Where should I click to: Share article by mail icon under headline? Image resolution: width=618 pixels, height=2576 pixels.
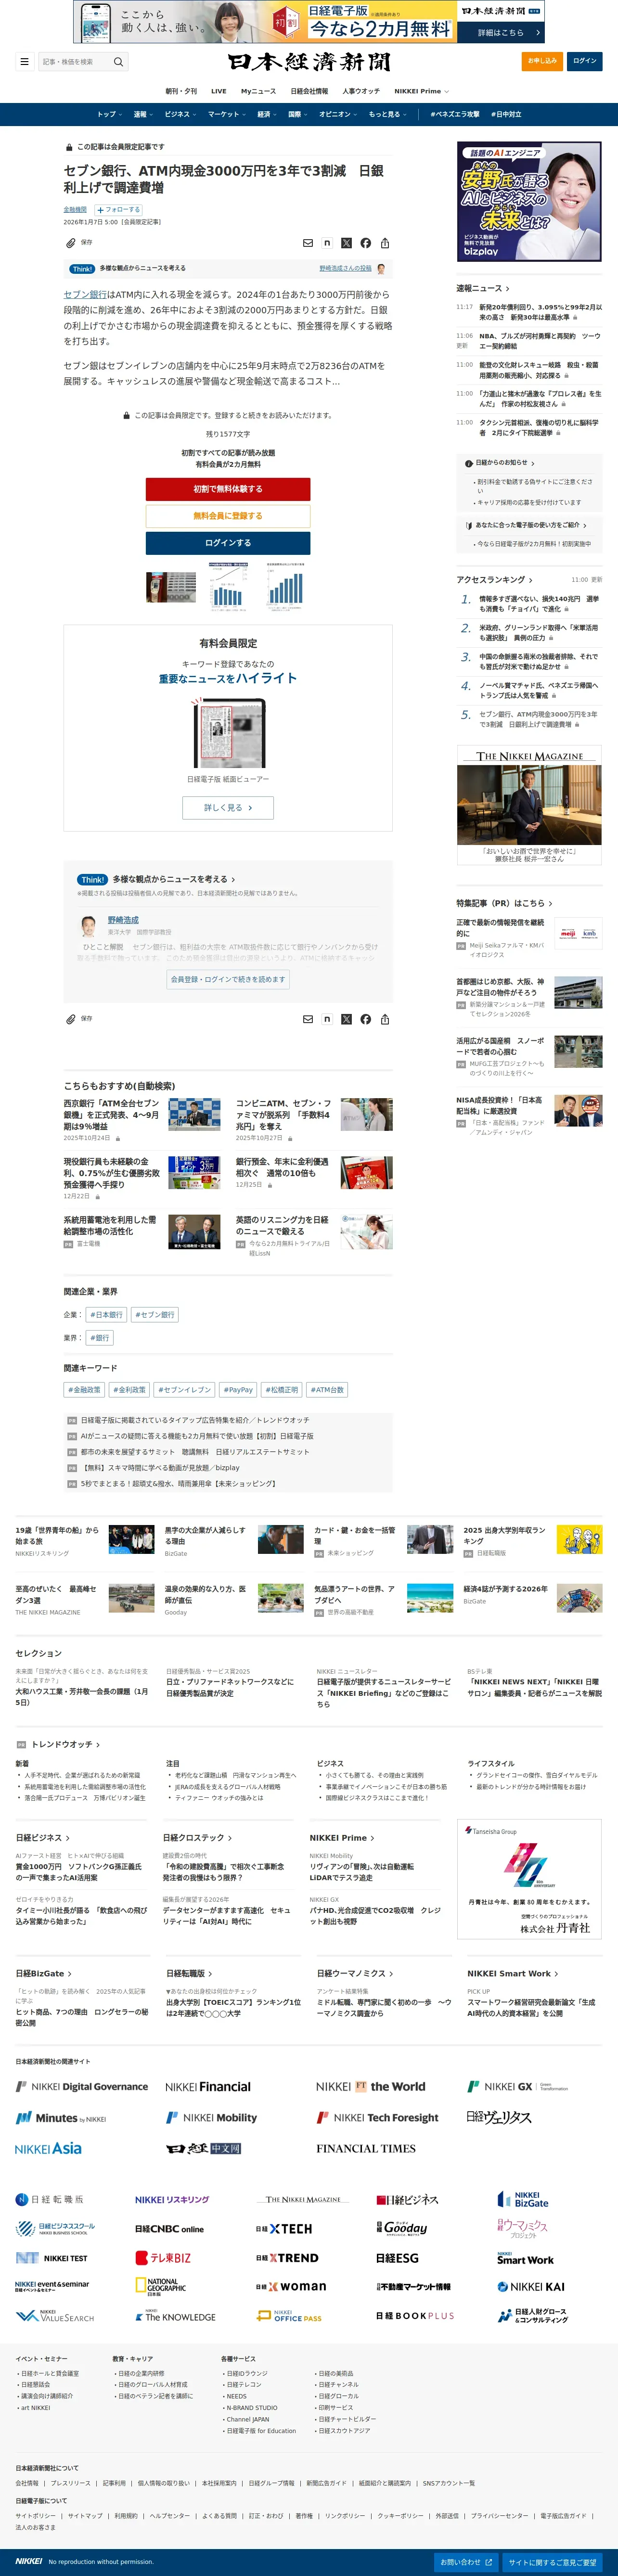click(x=307, y=242)
